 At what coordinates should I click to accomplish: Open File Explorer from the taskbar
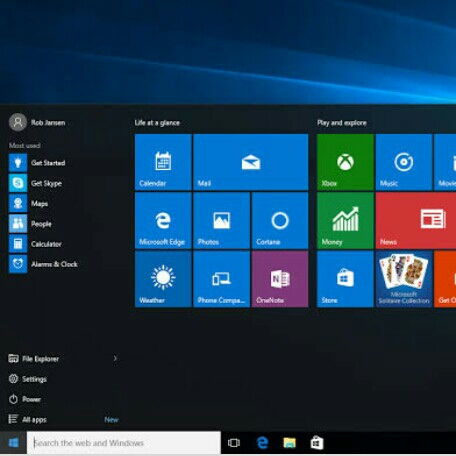289,443
